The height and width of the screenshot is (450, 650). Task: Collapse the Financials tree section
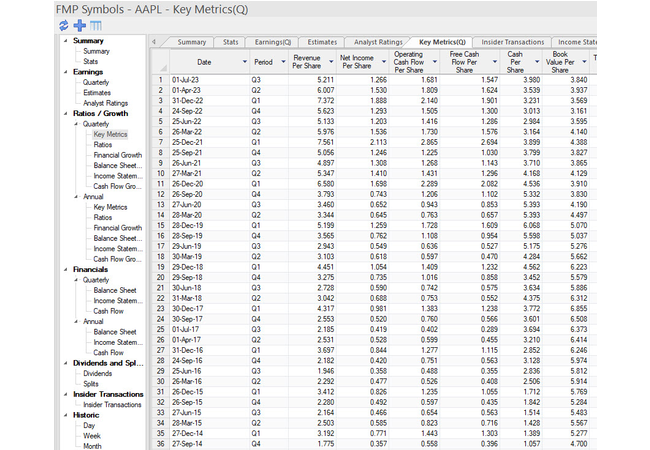click(x=65, y=269)
